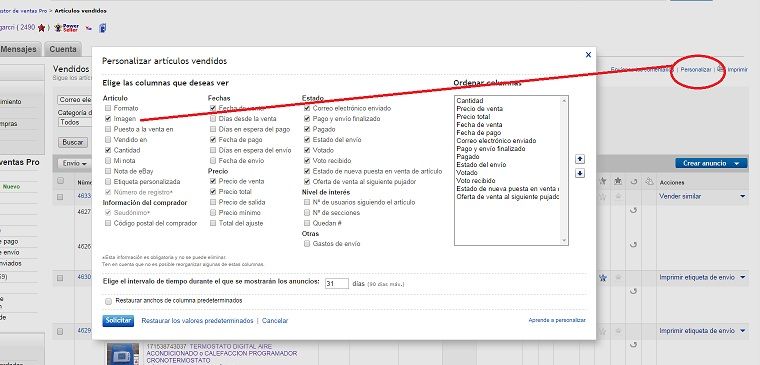Select Voto recibido in order list

[x=475, y=181]
